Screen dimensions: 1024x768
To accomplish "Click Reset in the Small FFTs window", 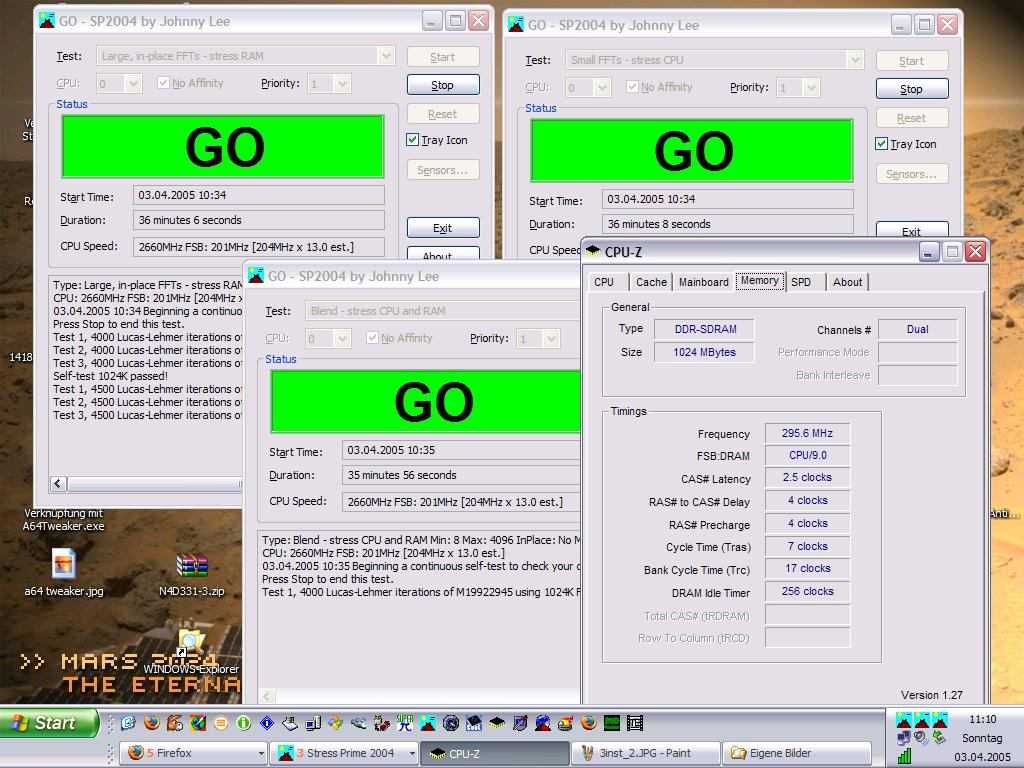I will point(912,118).
